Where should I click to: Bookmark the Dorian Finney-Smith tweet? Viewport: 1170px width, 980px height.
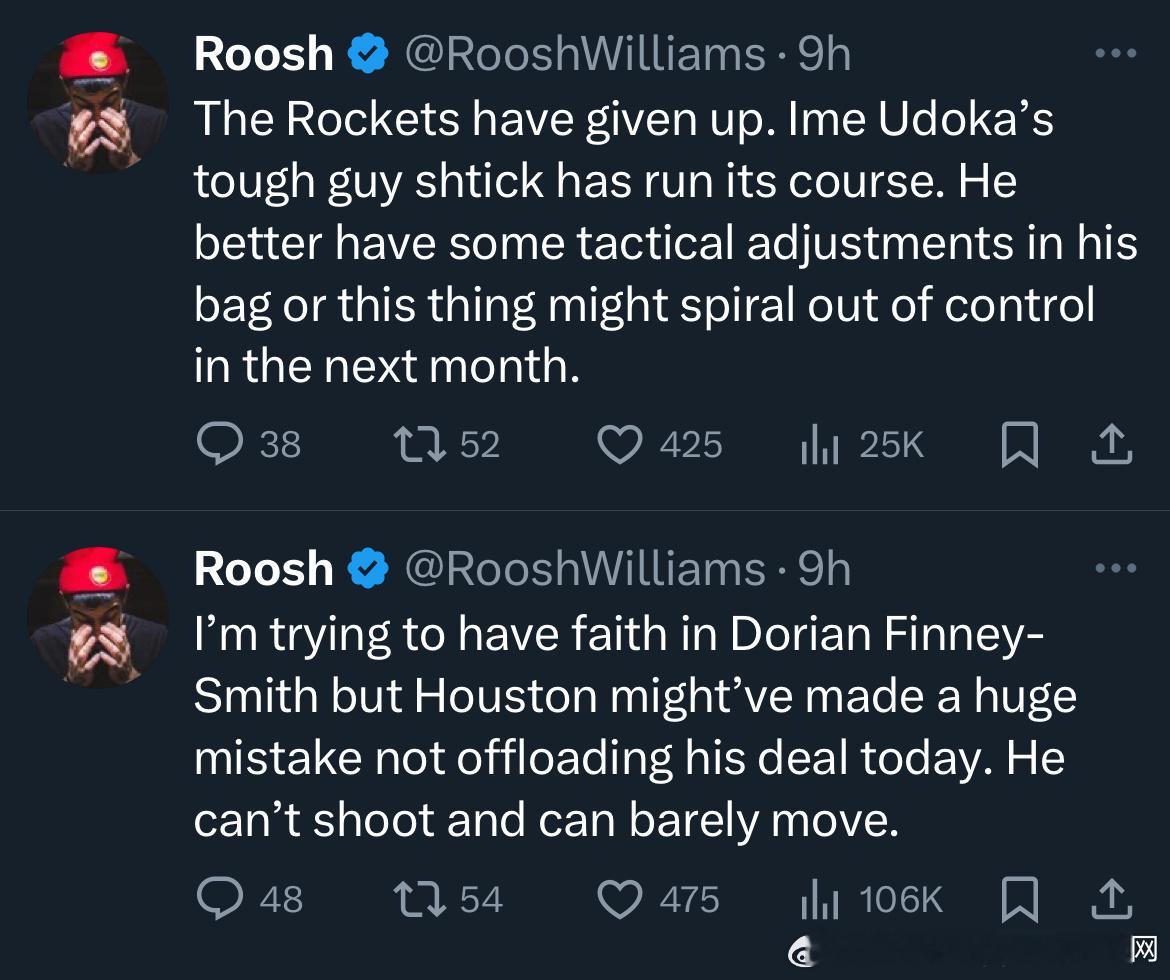click(x=1019, y=899)
